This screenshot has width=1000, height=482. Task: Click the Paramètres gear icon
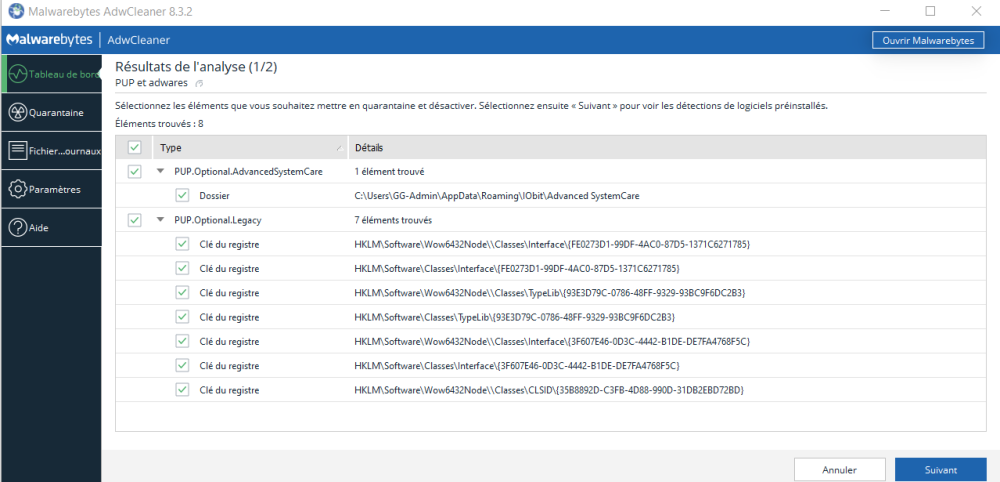(x=18, y=189)
